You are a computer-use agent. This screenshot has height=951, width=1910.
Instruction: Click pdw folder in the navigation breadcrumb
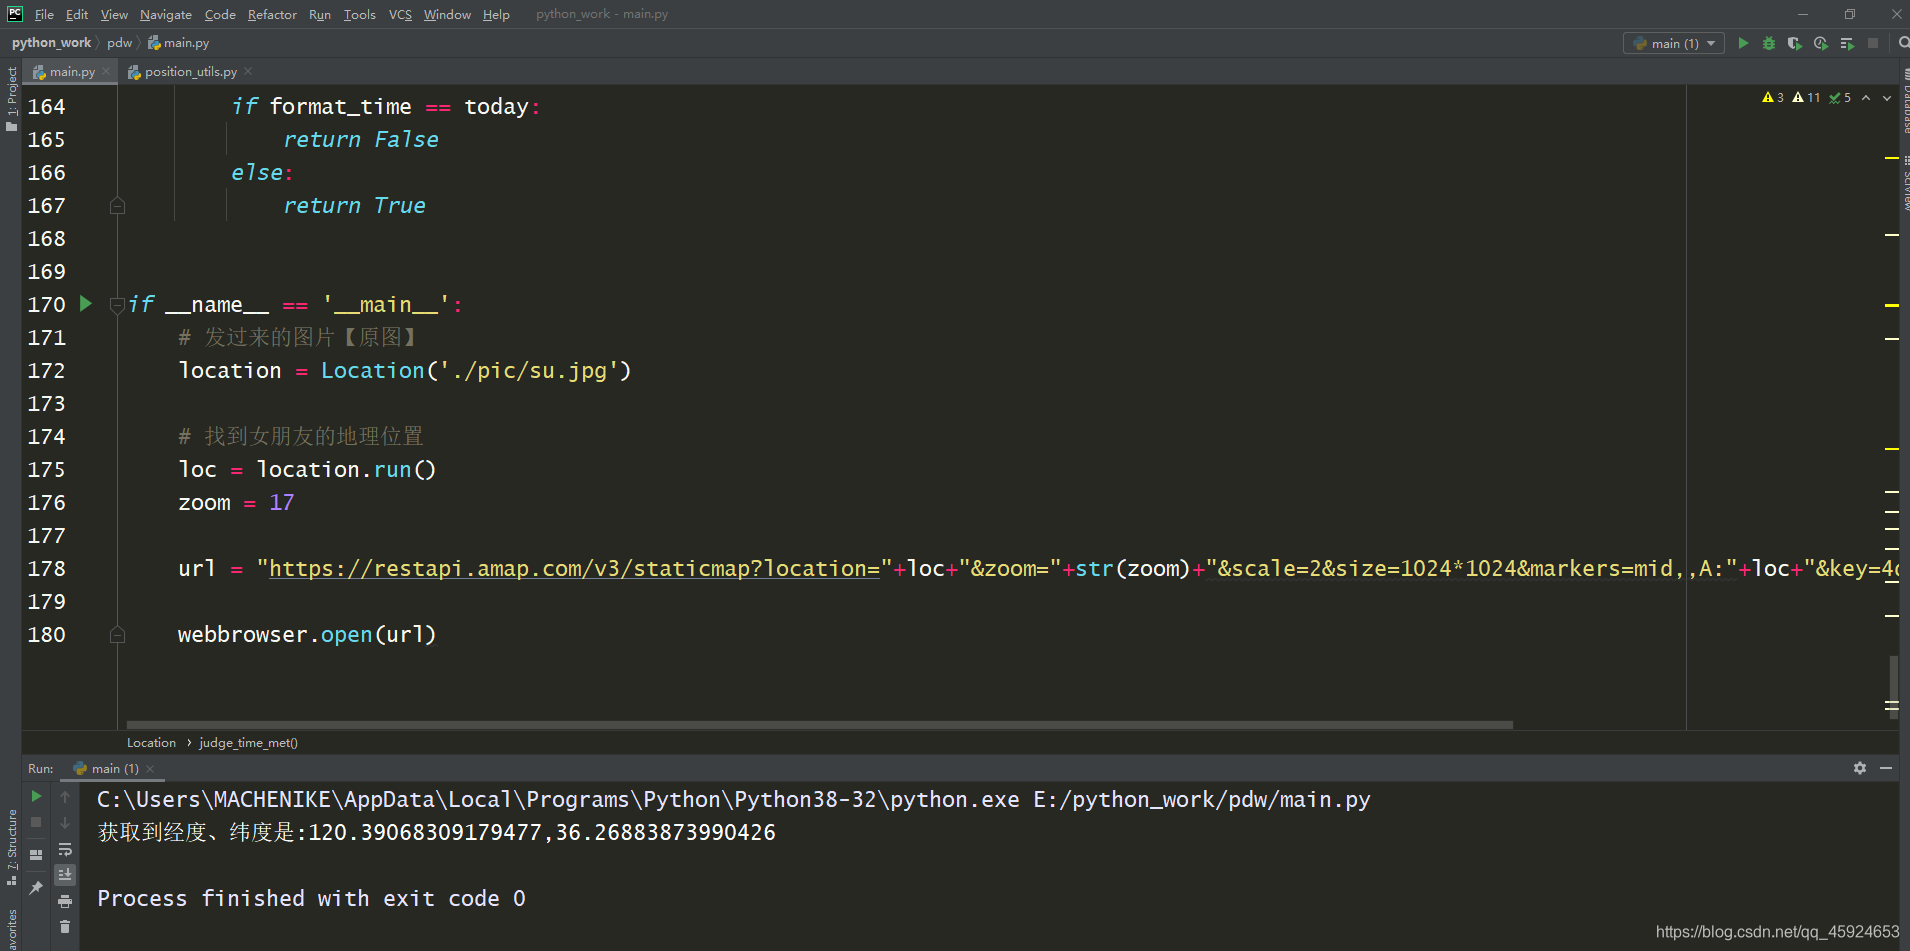(x=119, y=43)
